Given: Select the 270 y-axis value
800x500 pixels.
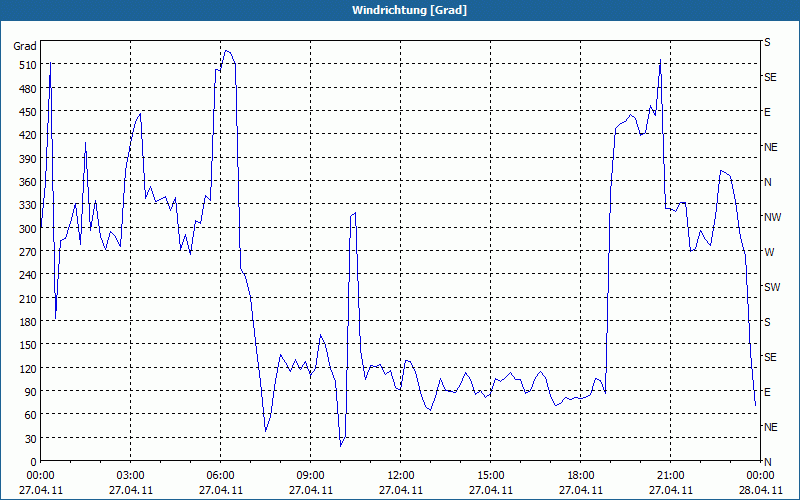Looking at the screenshot, I should click(28, 252).
